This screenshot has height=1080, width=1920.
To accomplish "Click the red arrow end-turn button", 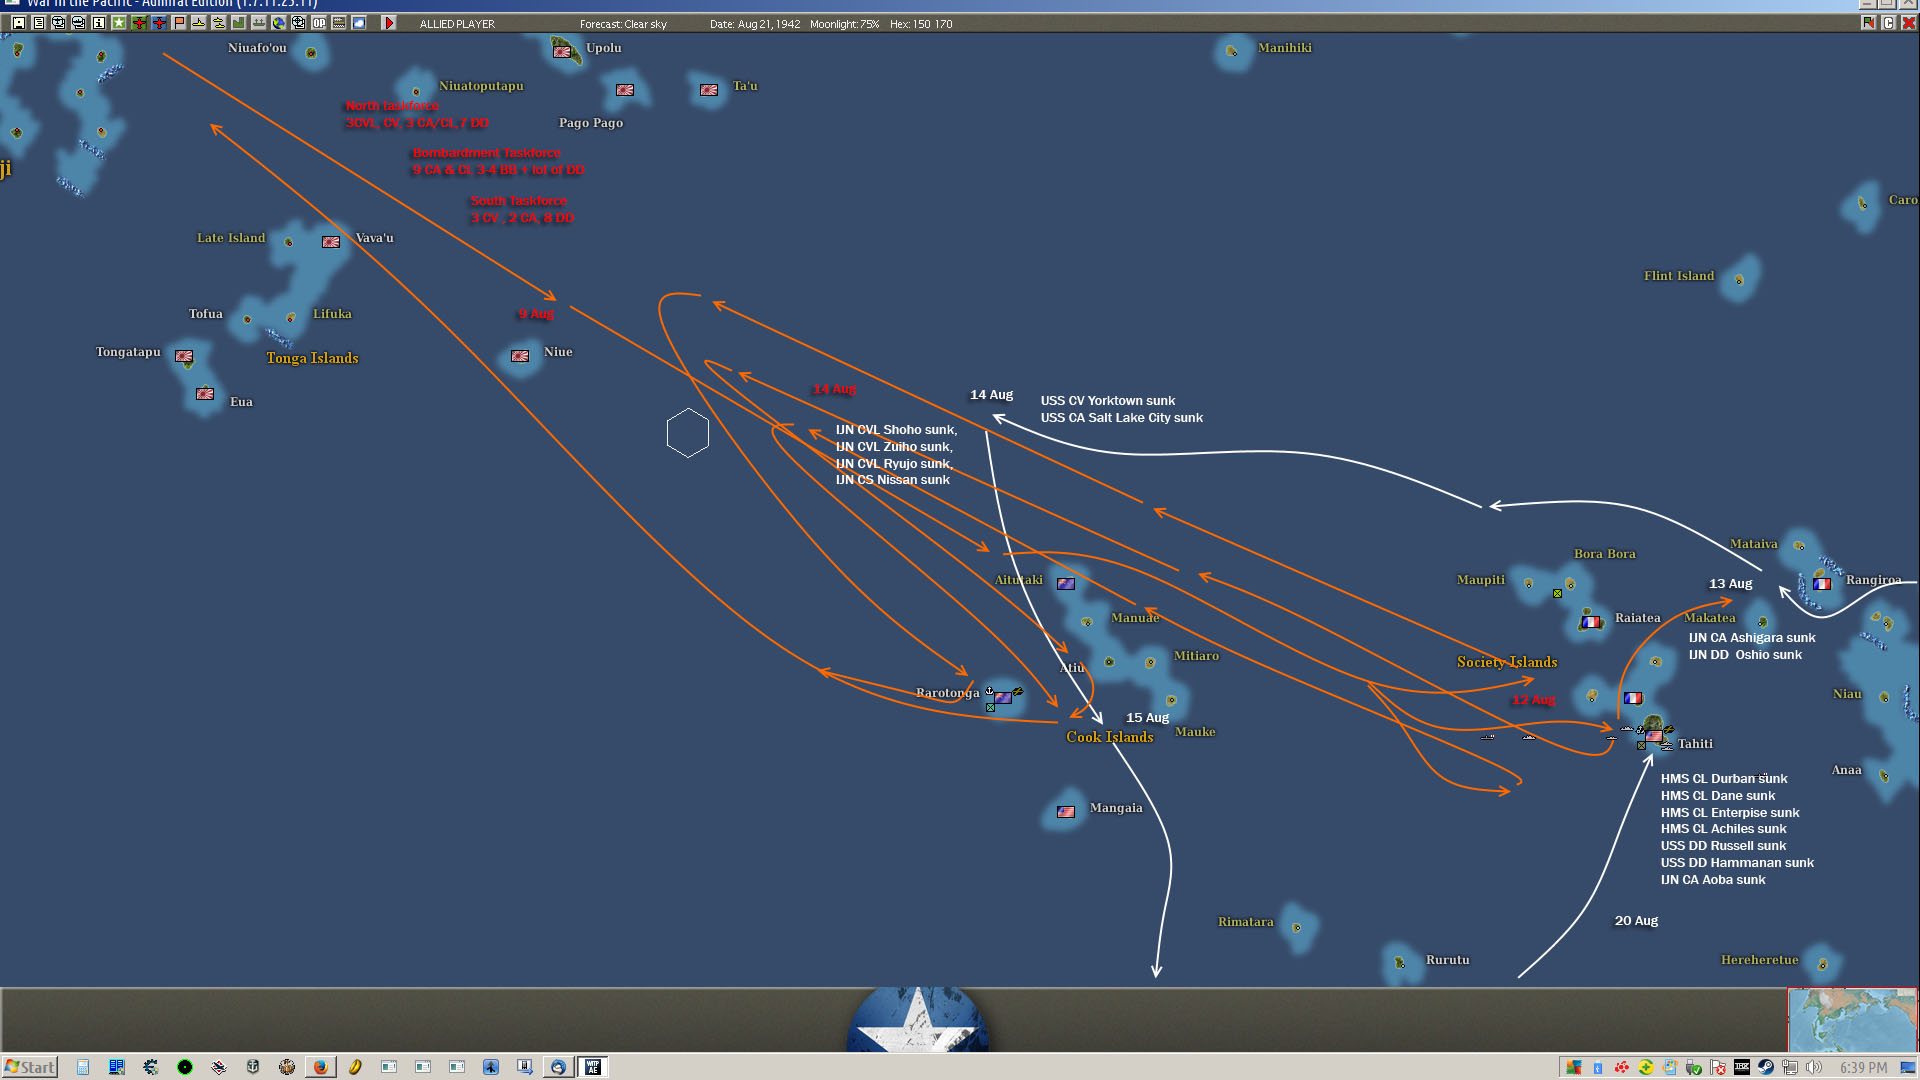I will click(389, 23).
